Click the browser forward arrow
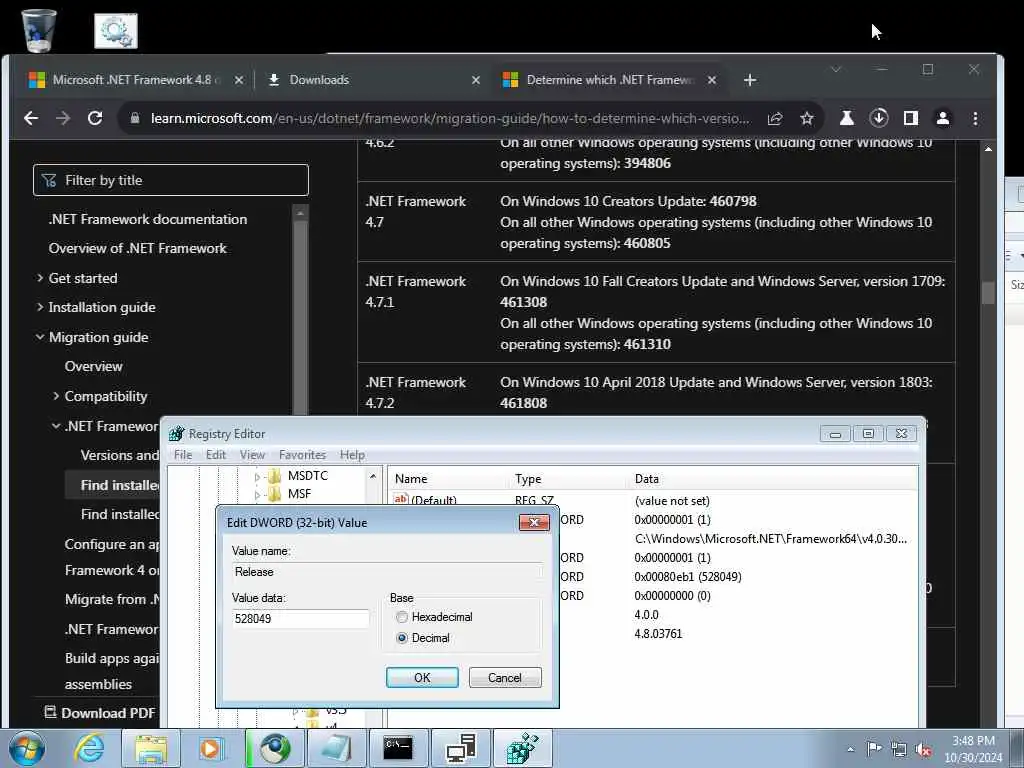Viewport: 1024px width, 768px height. [x=63, y=118]
